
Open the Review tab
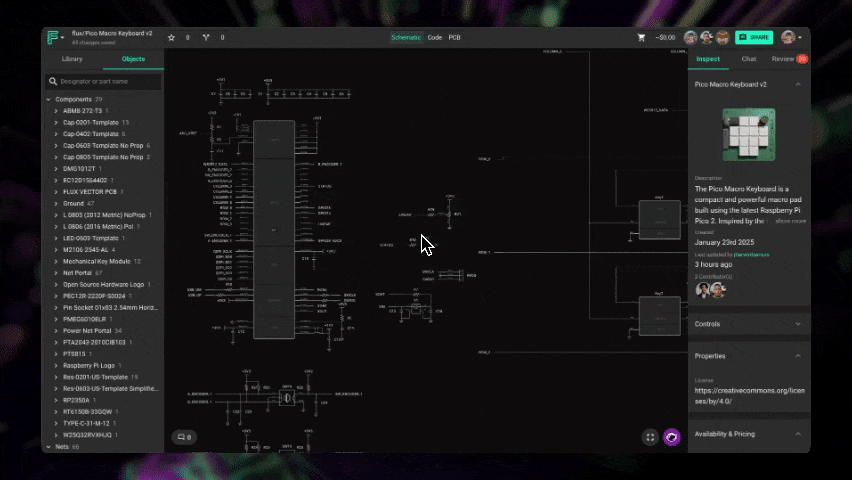(783, 59)
